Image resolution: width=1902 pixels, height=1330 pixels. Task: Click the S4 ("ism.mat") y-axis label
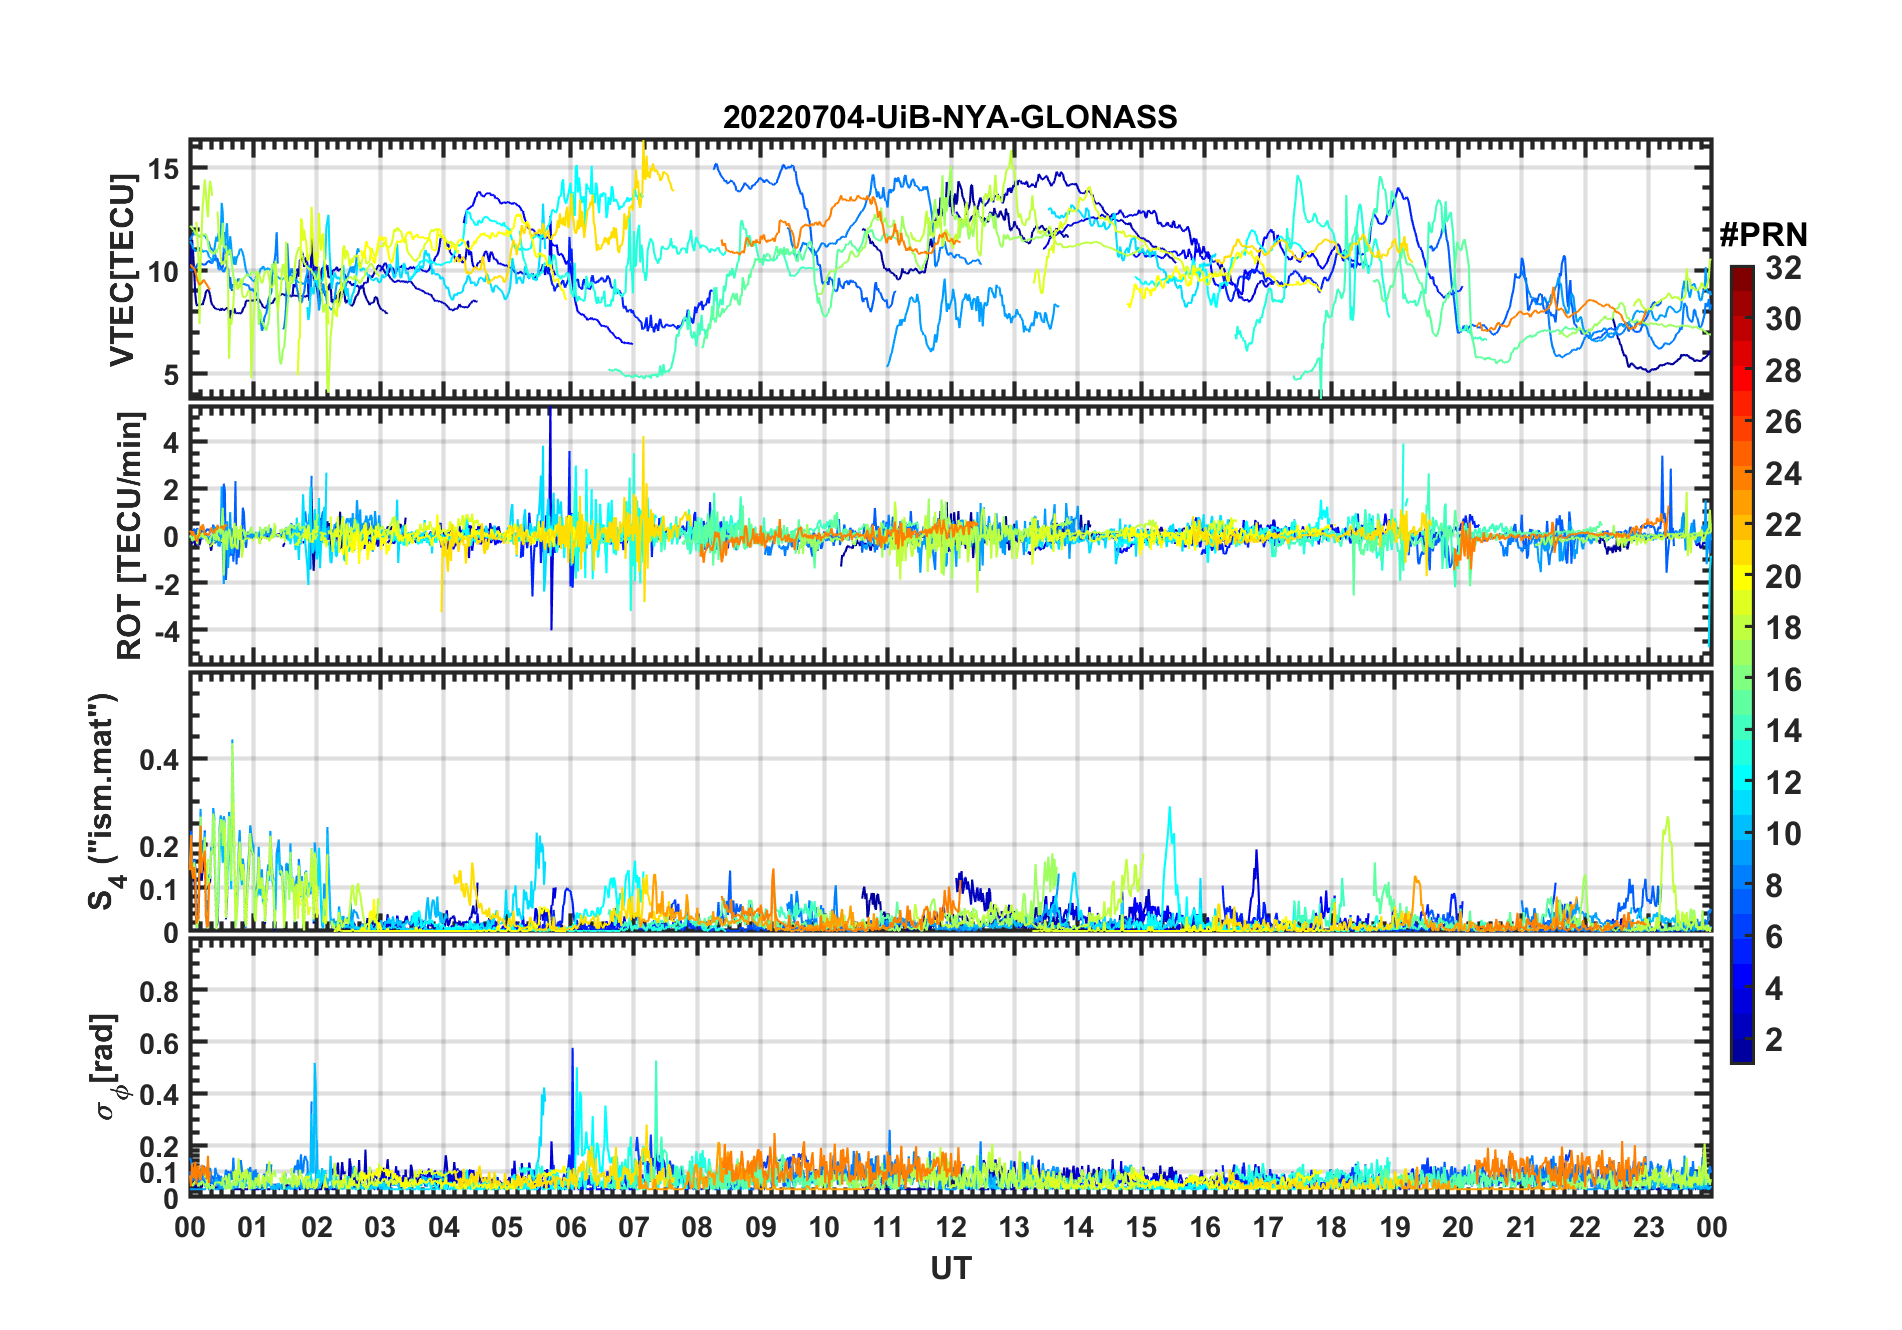coord(105,801)
